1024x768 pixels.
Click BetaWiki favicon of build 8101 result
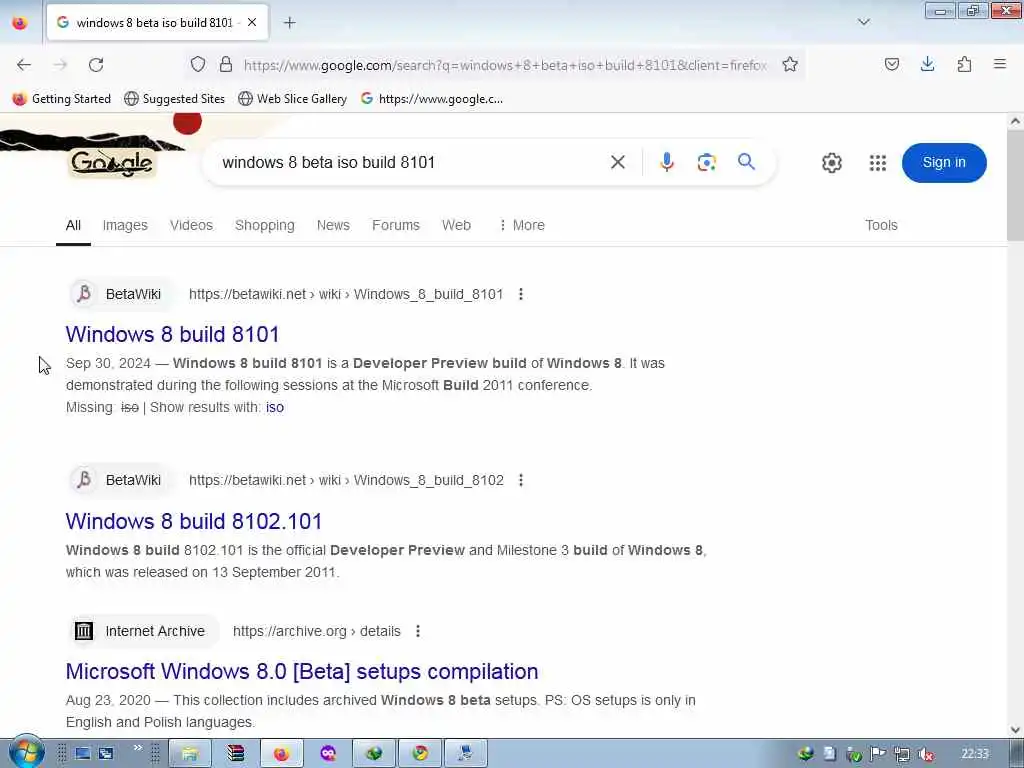click(x=84, y=295)
